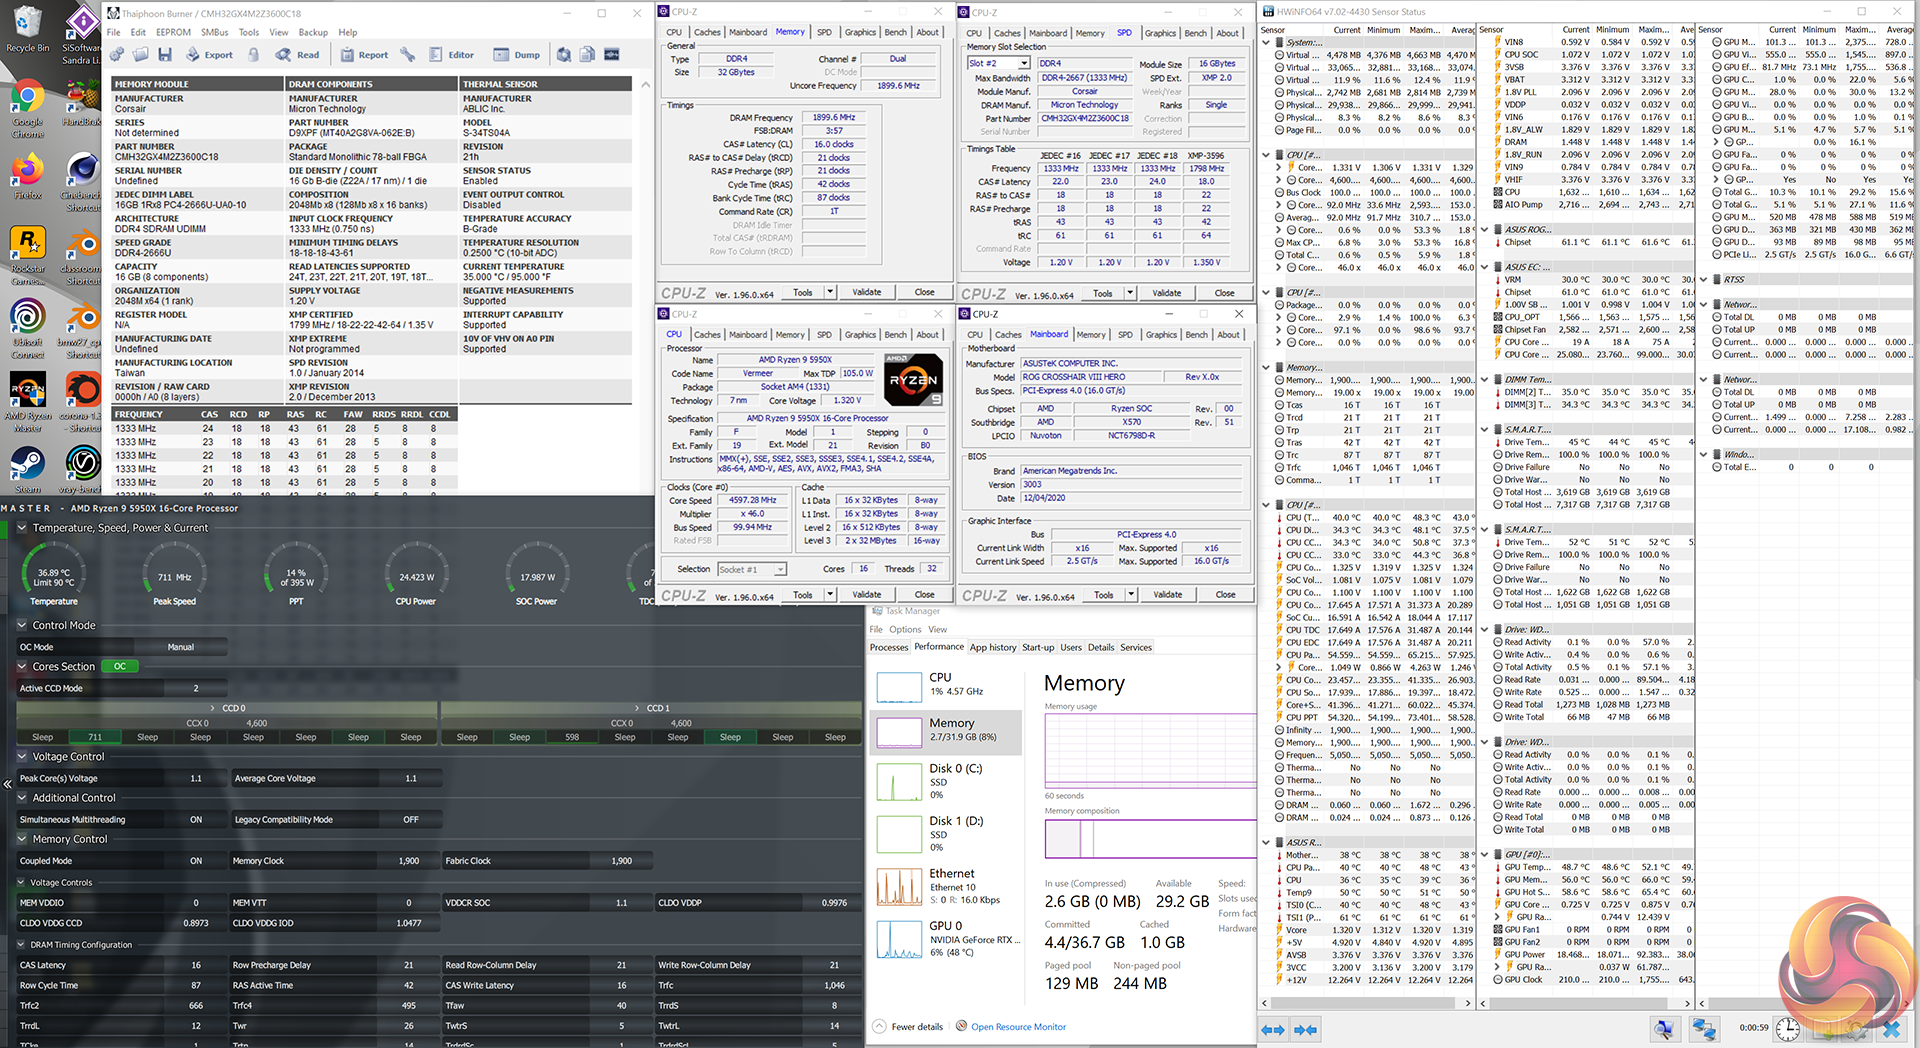Switch to Performance tab in Task Manager

[x=938, y=647]
